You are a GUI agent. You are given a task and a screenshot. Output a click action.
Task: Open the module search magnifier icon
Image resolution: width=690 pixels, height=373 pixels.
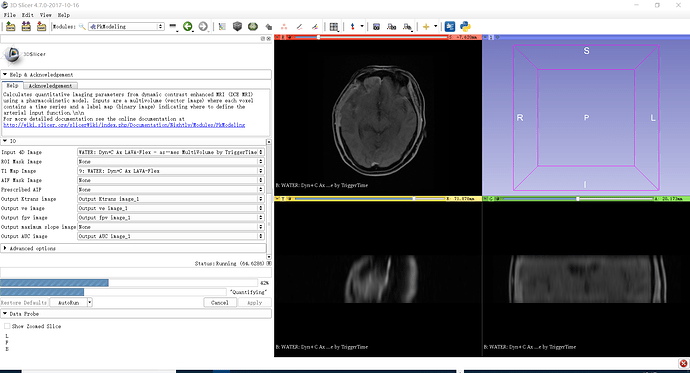point(82,27)
